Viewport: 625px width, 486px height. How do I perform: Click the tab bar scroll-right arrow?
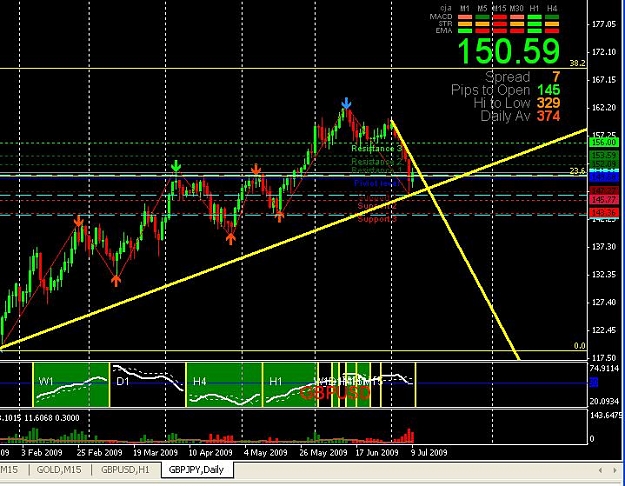(x=615, y=470)
